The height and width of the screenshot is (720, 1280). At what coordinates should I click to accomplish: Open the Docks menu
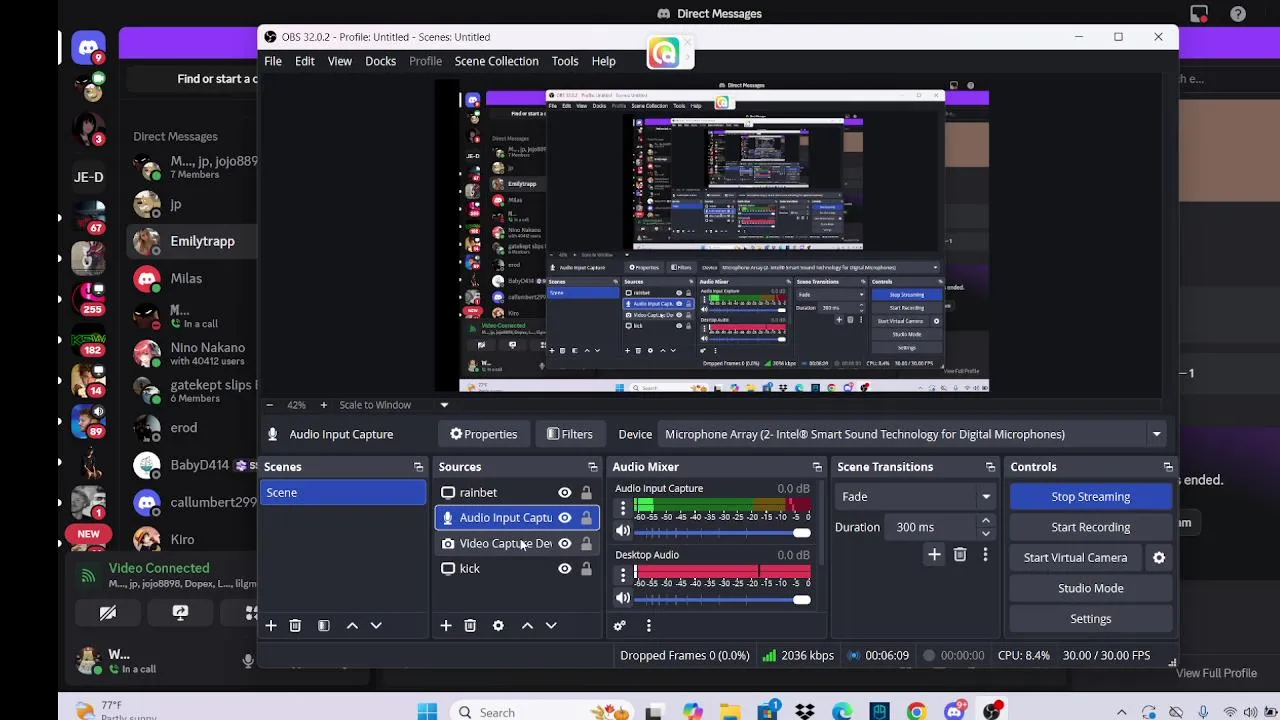(380, 61)
